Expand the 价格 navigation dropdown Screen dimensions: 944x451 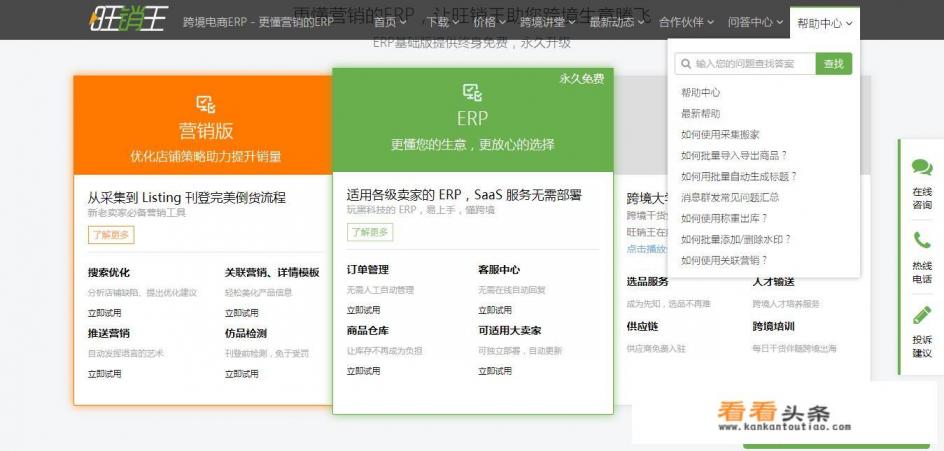(x=489, y=22)
